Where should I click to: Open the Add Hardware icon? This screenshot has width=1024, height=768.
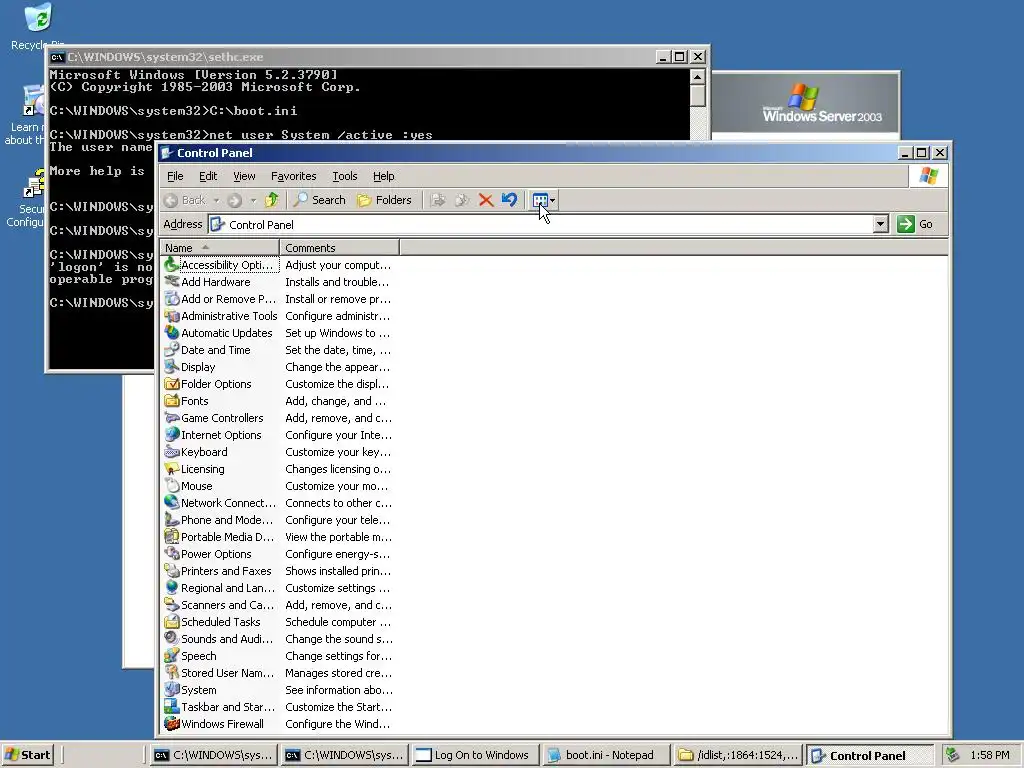(172, 281)
